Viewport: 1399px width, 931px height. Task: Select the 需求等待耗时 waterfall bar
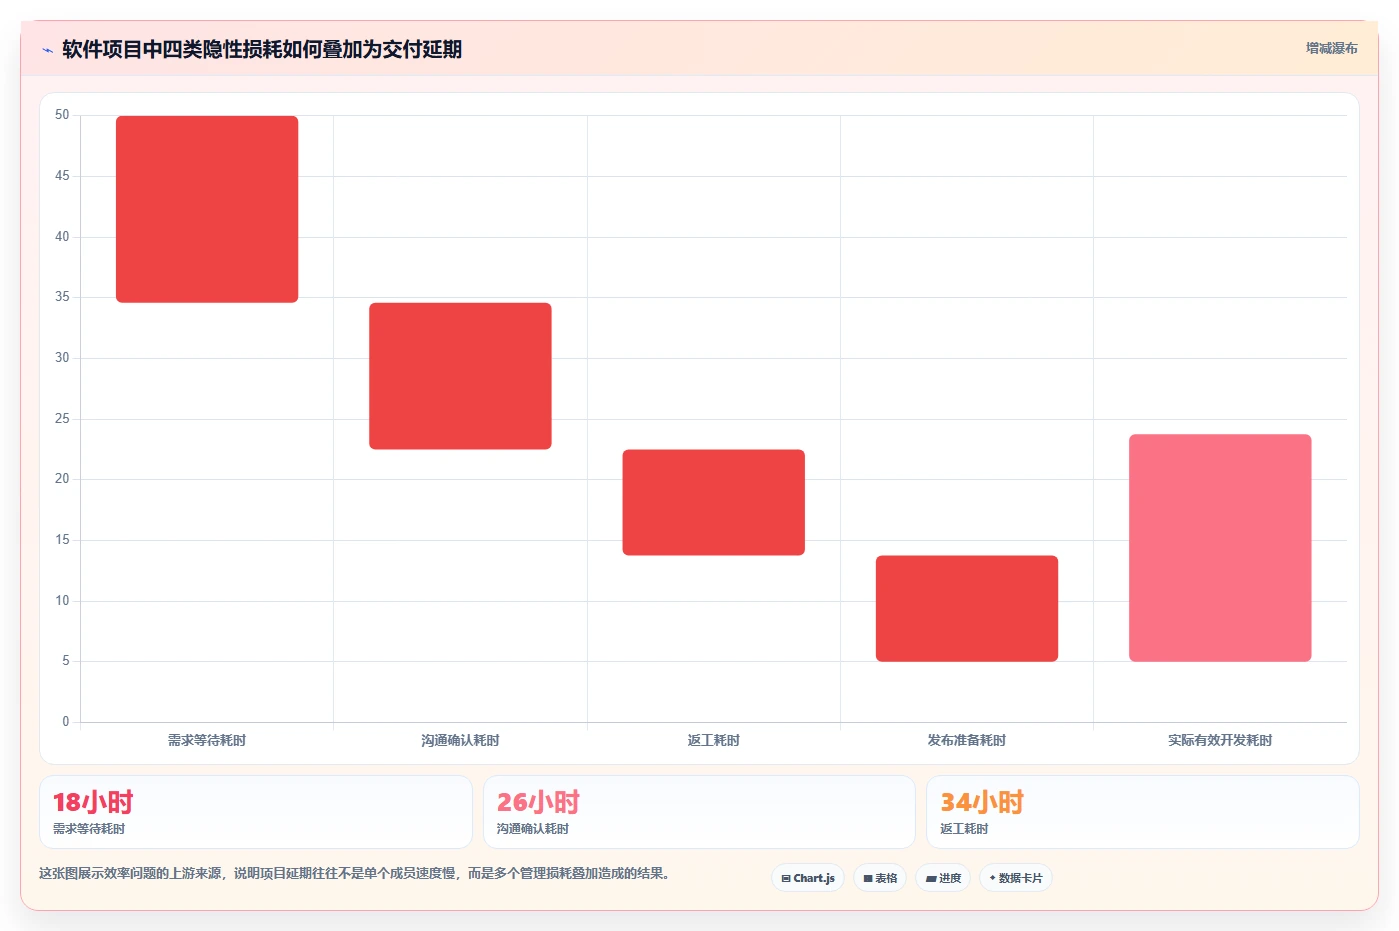click(x=207, y=209)
